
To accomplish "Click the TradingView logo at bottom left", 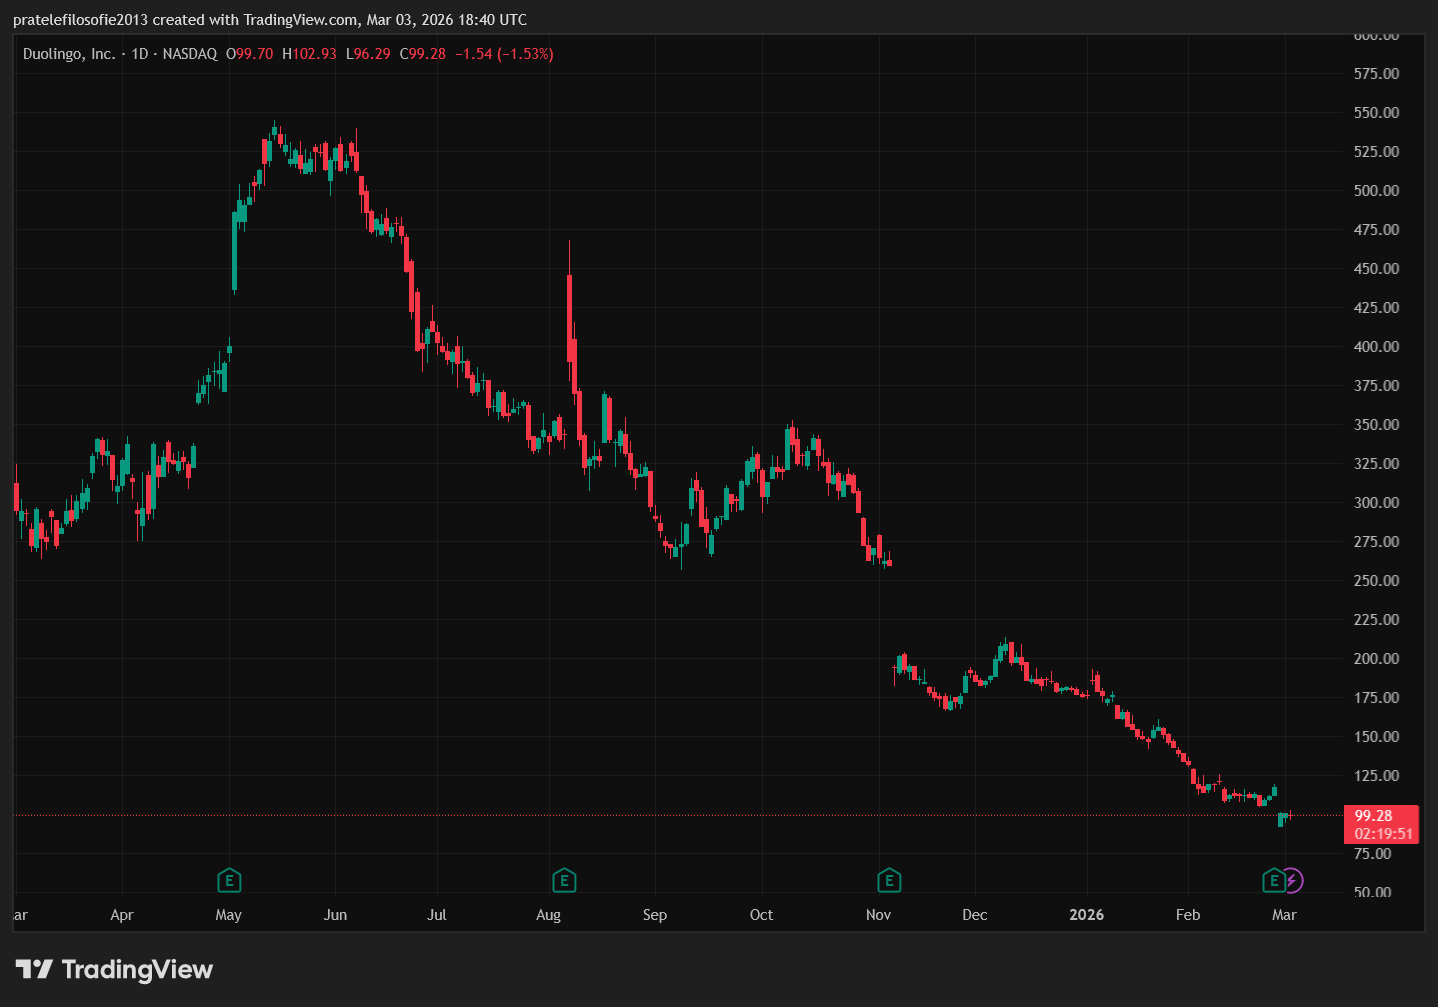I will (115, 969).
